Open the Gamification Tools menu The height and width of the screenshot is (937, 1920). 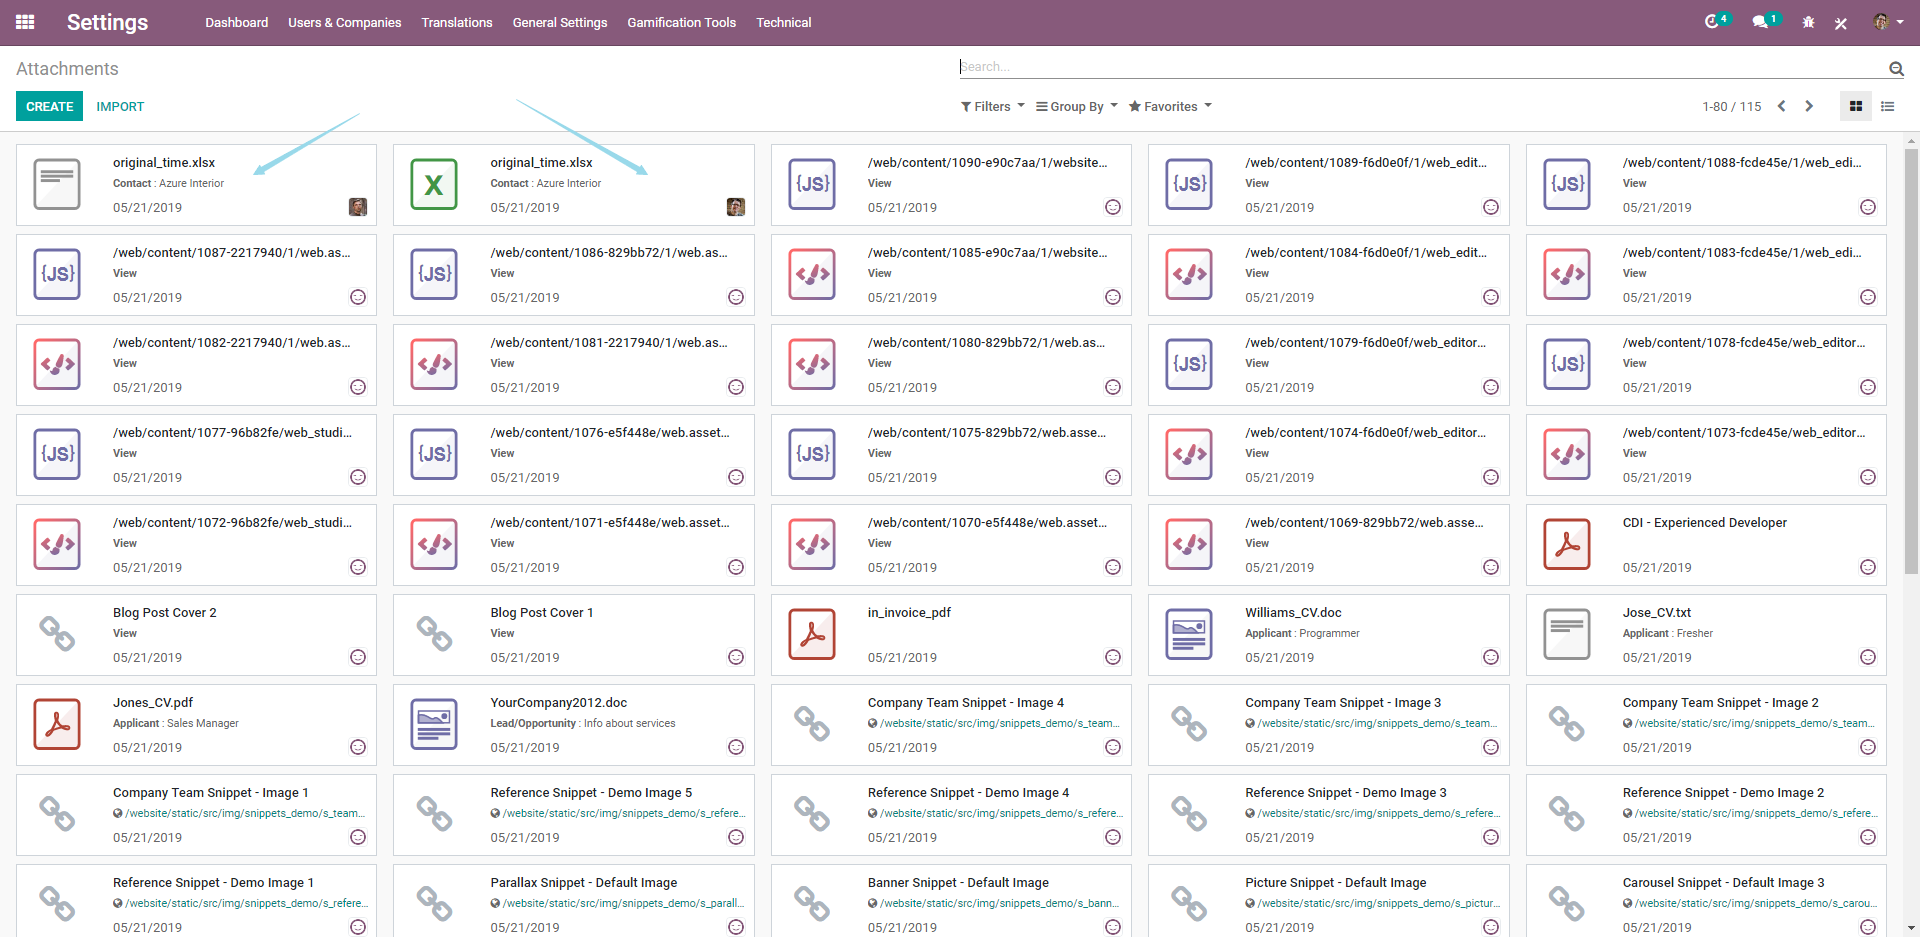coord(681,22)
